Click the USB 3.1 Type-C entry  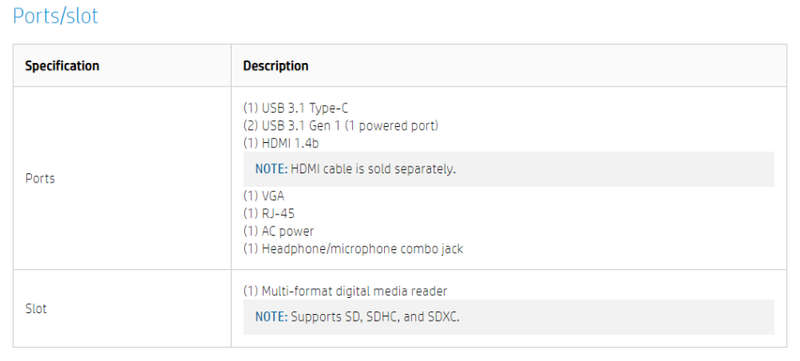296,108
